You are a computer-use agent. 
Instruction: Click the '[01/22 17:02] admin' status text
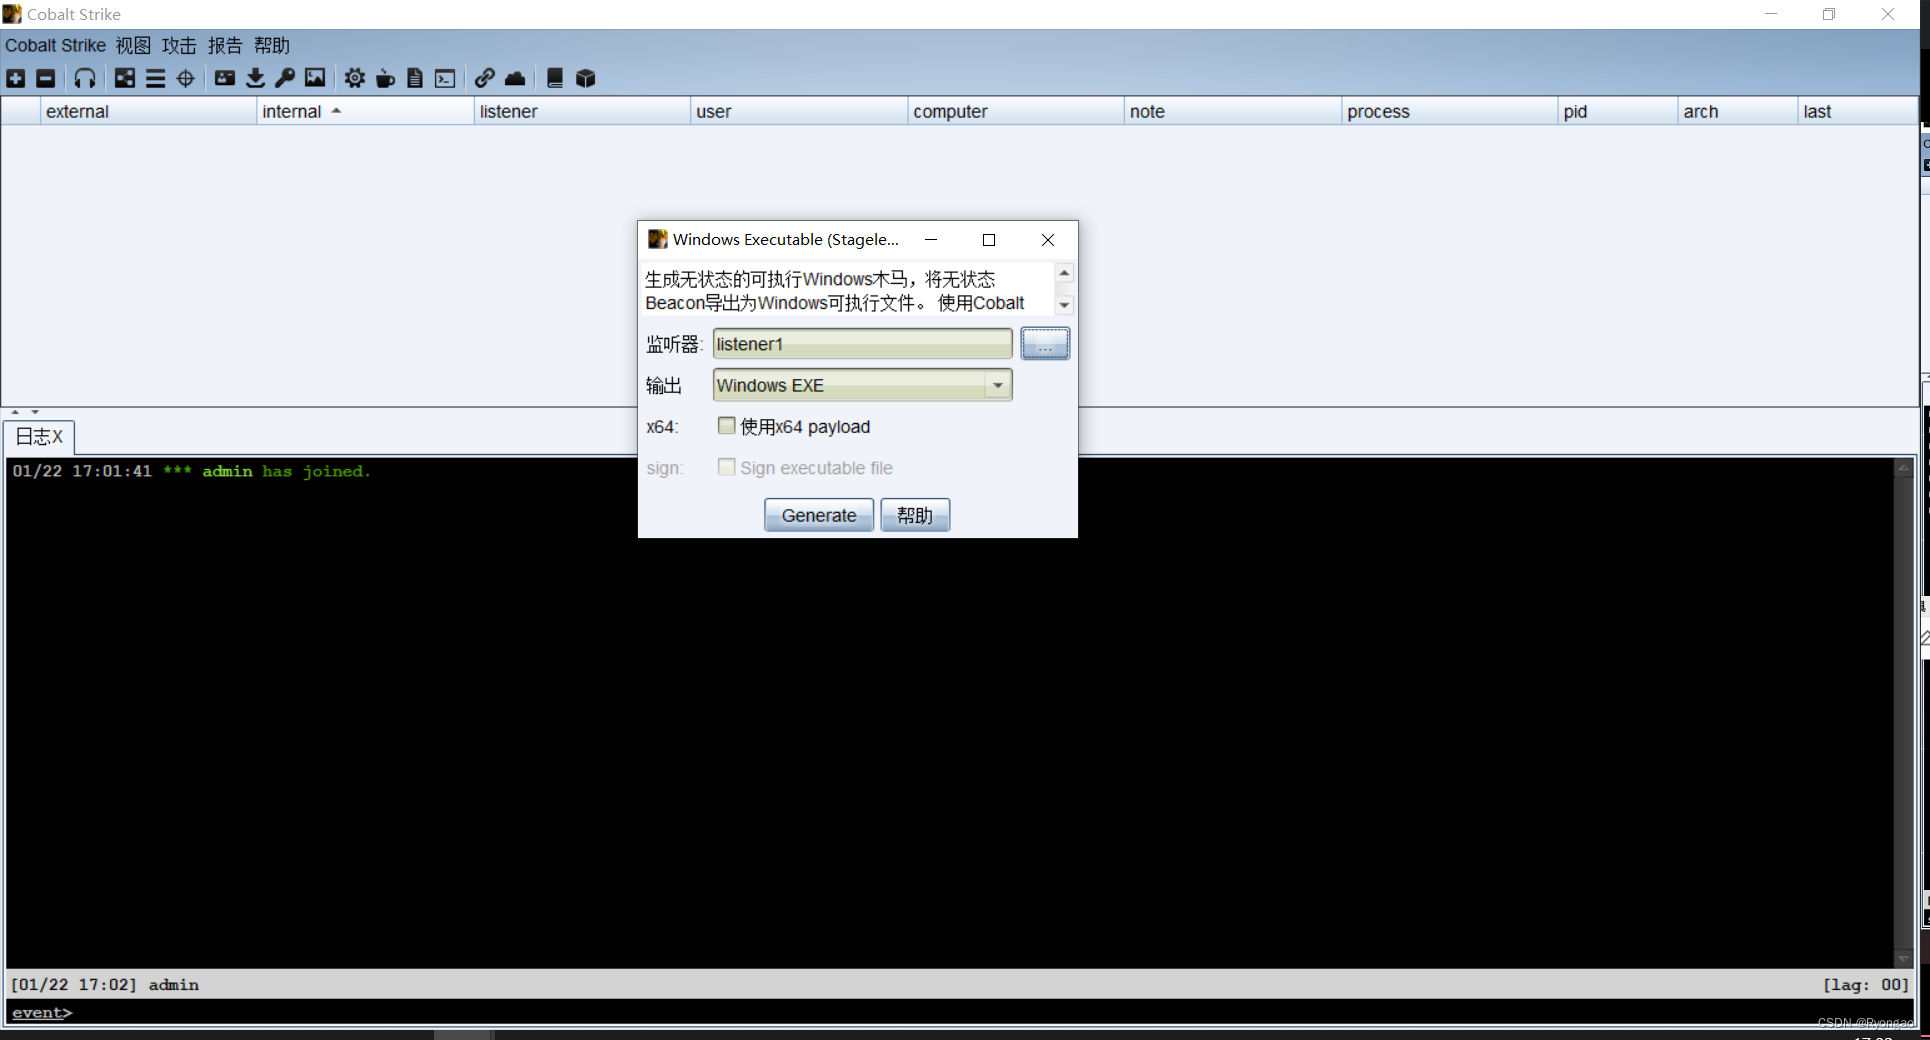pyautogui.click(x=105, y=985)
